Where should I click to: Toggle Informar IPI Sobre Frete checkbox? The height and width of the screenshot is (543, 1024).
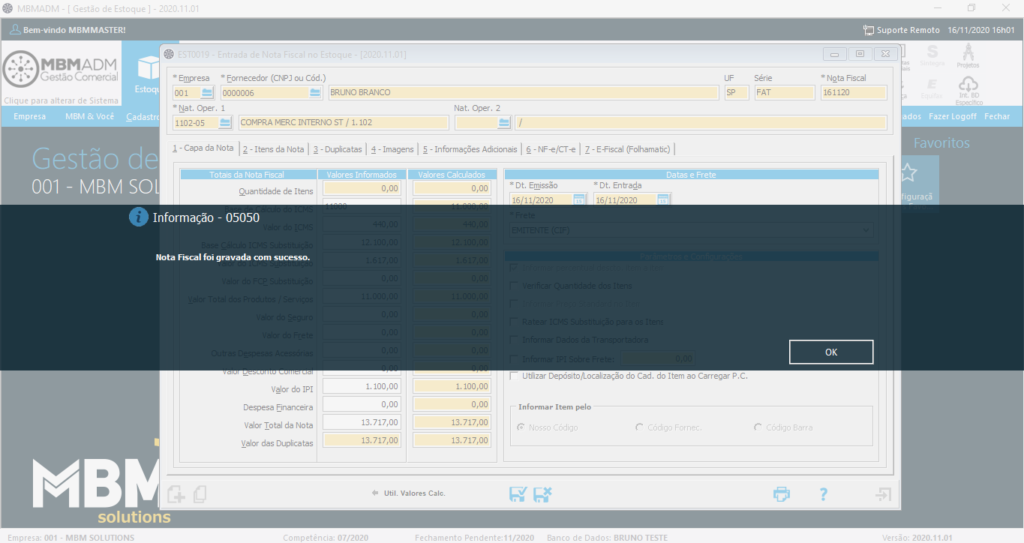click(x=514, y=359)
